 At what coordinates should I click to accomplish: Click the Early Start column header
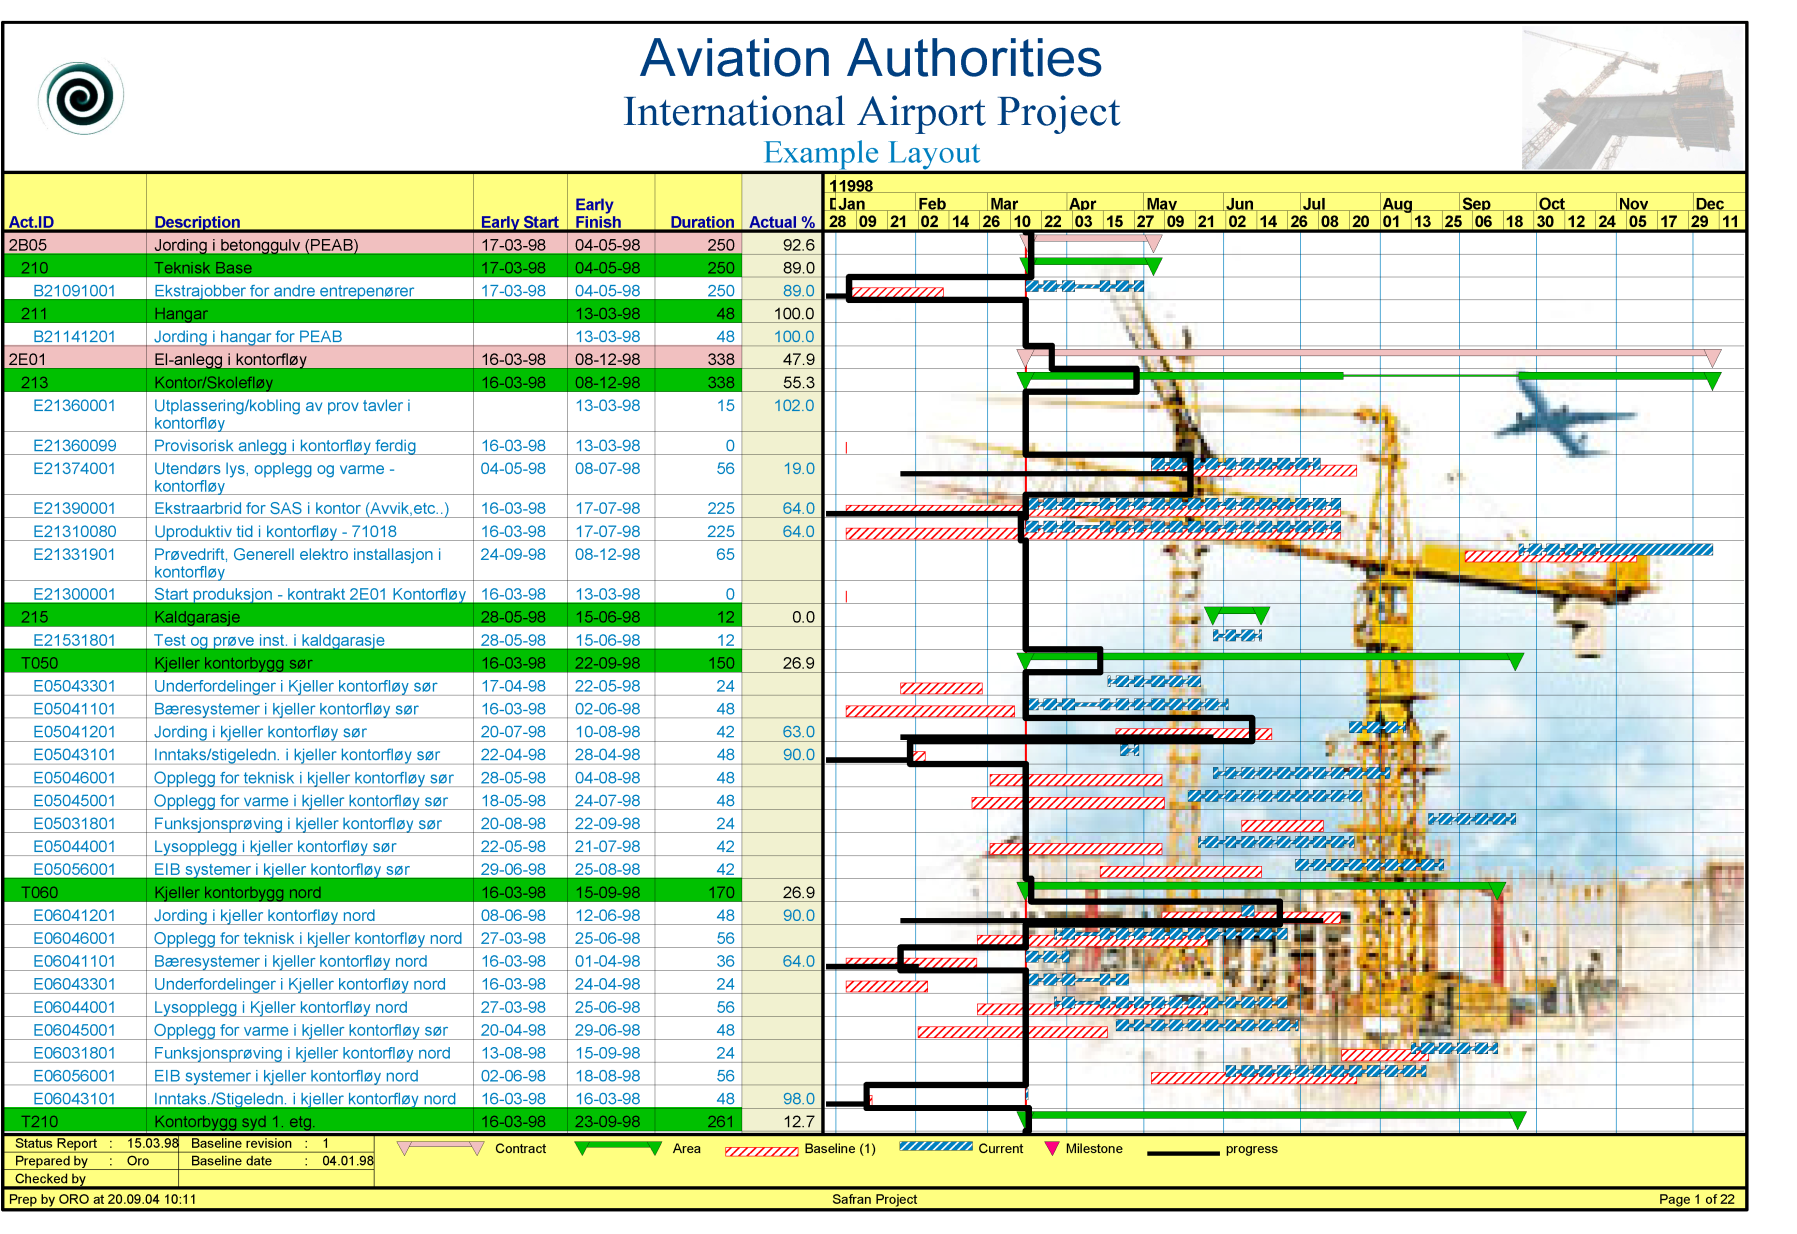[519, 222]
